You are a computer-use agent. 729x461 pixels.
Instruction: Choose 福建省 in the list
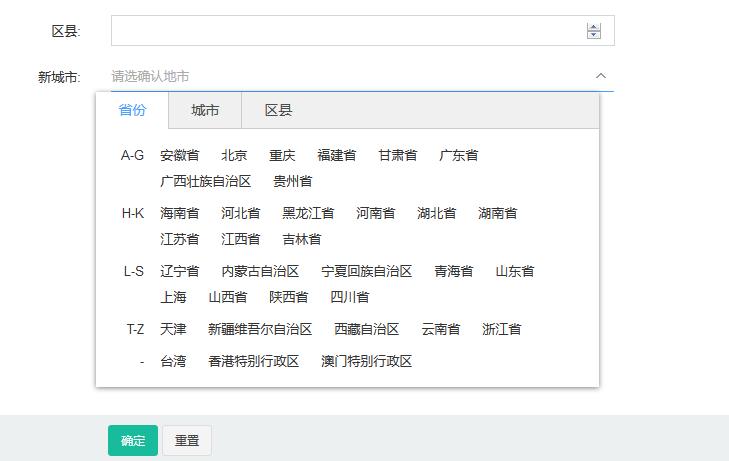(337, 155)
